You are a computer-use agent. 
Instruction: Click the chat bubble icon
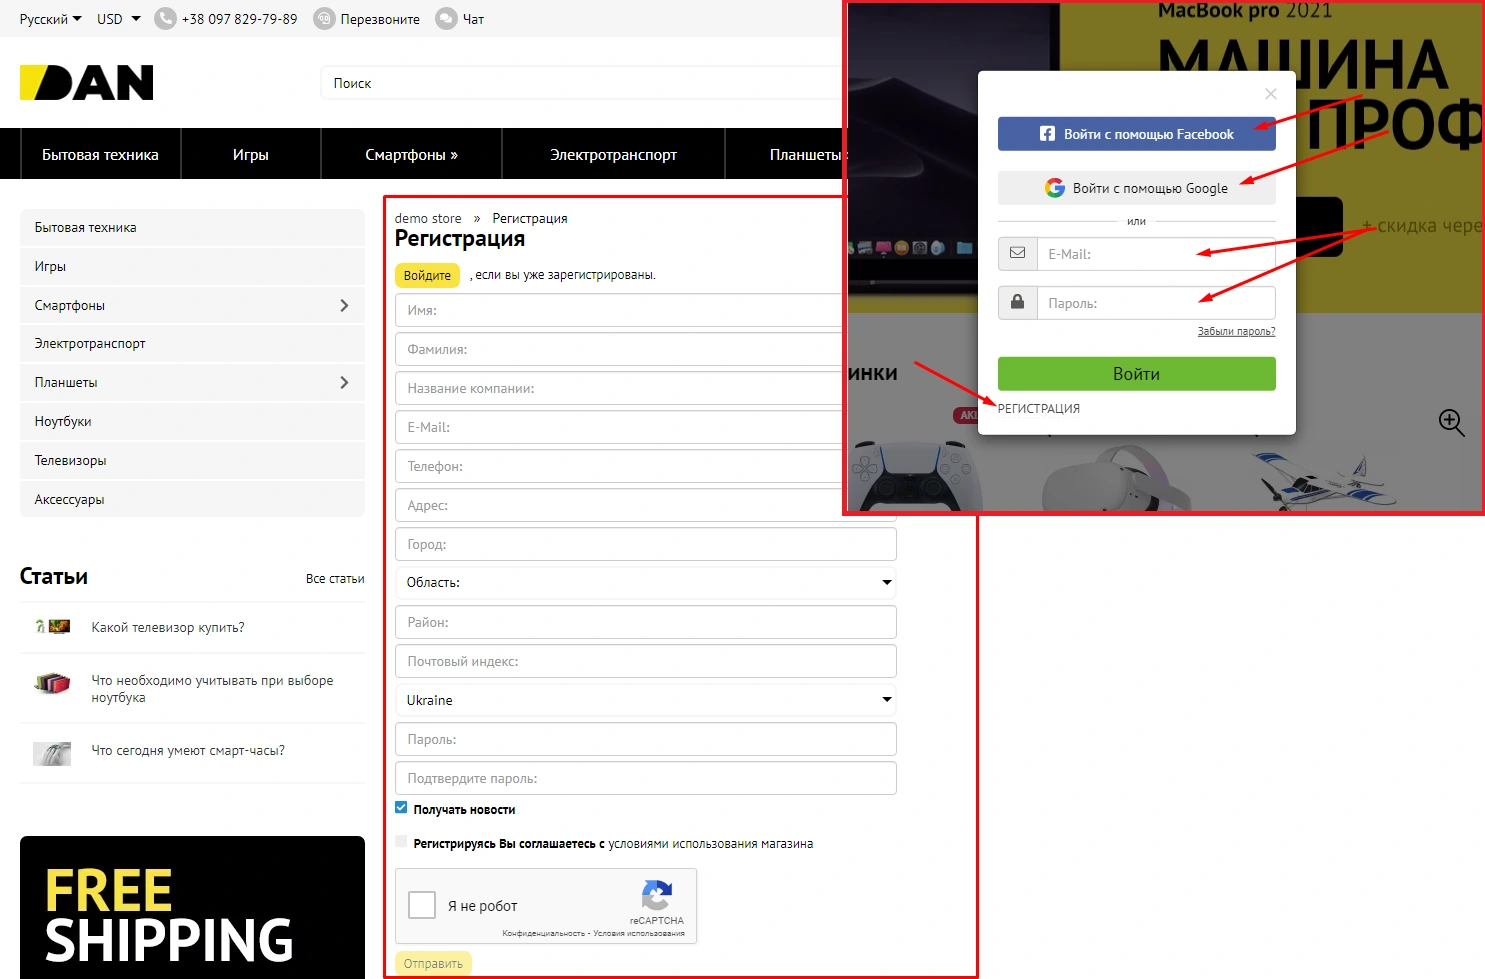446,19
